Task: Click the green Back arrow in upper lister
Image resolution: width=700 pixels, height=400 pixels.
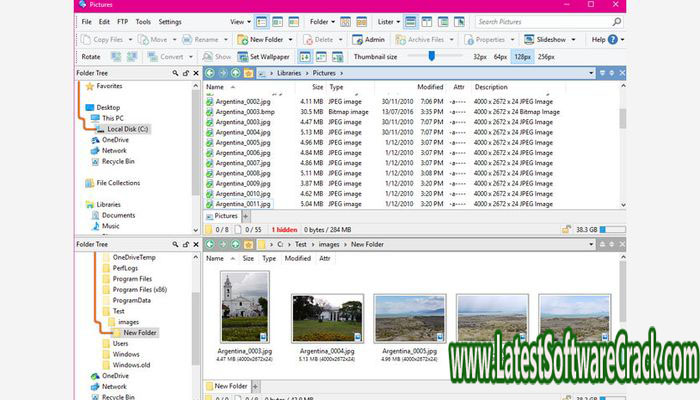Action: coord(210,73)
